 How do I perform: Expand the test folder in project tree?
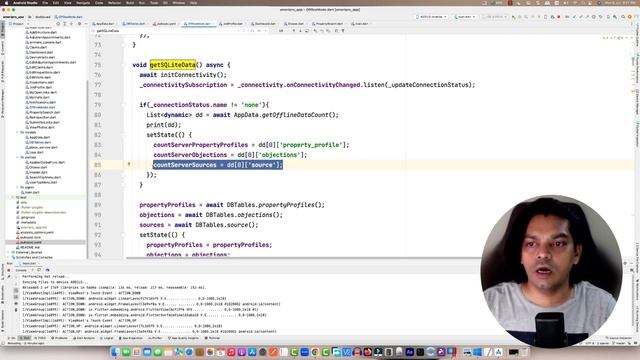coord(12,197)
